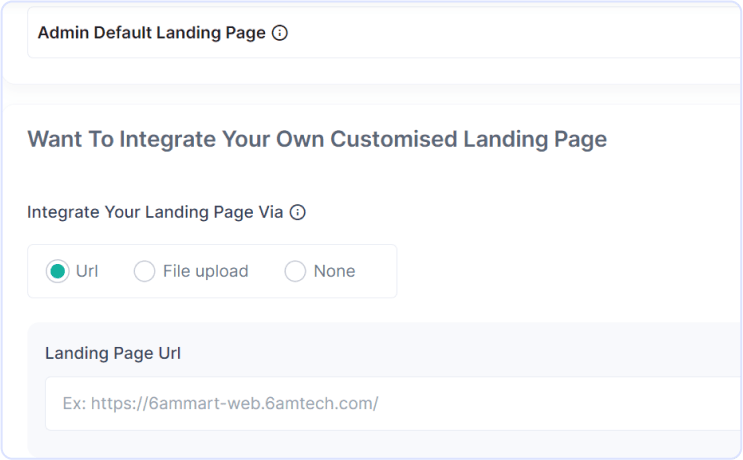Click the grey panel beside the Landing Page Url label
This screenshot has height=460, width=743.
[460, 353]
